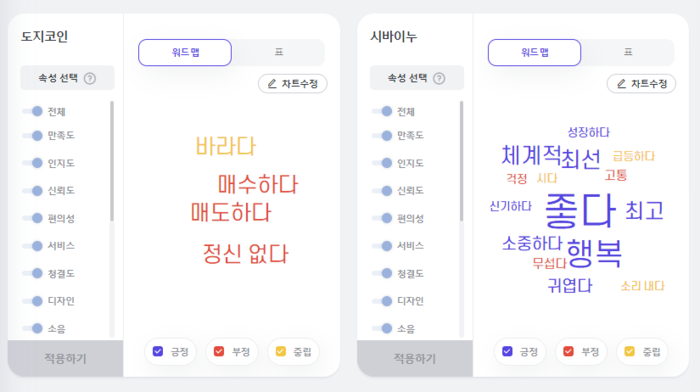Viewport: 700px width, 392px height.
Task: Select 워드 맵 tab in 시바이누 card
Action: [534, 52]
